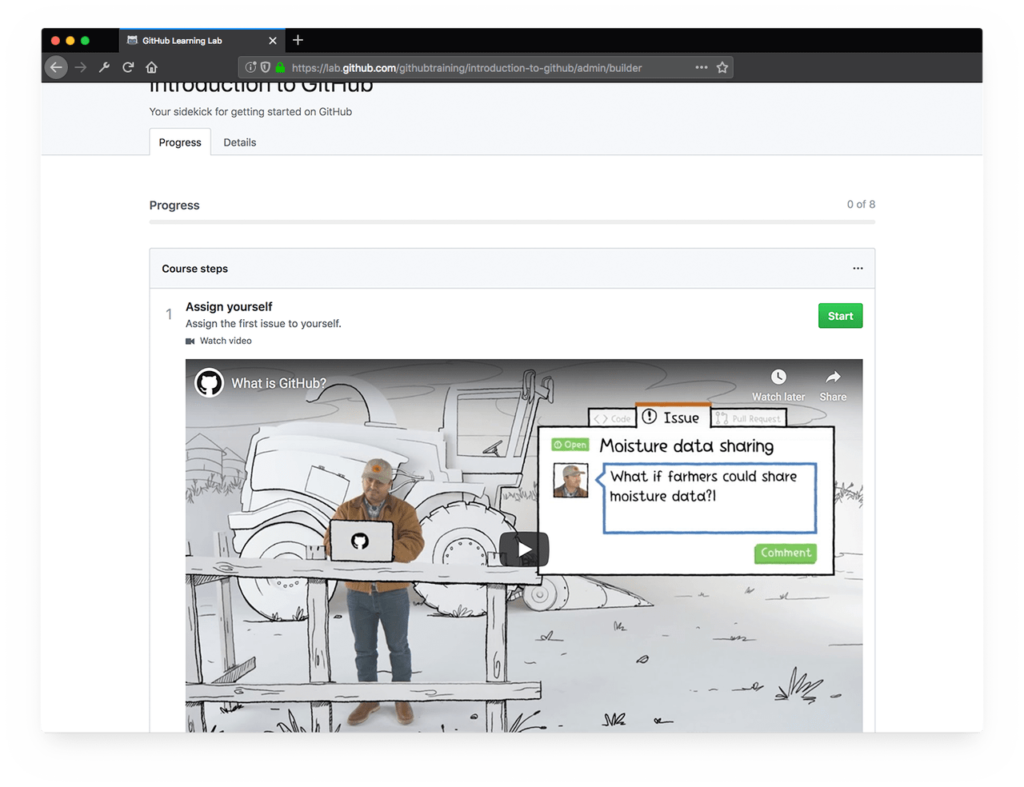Click the Course steps header label

[195, 268]
